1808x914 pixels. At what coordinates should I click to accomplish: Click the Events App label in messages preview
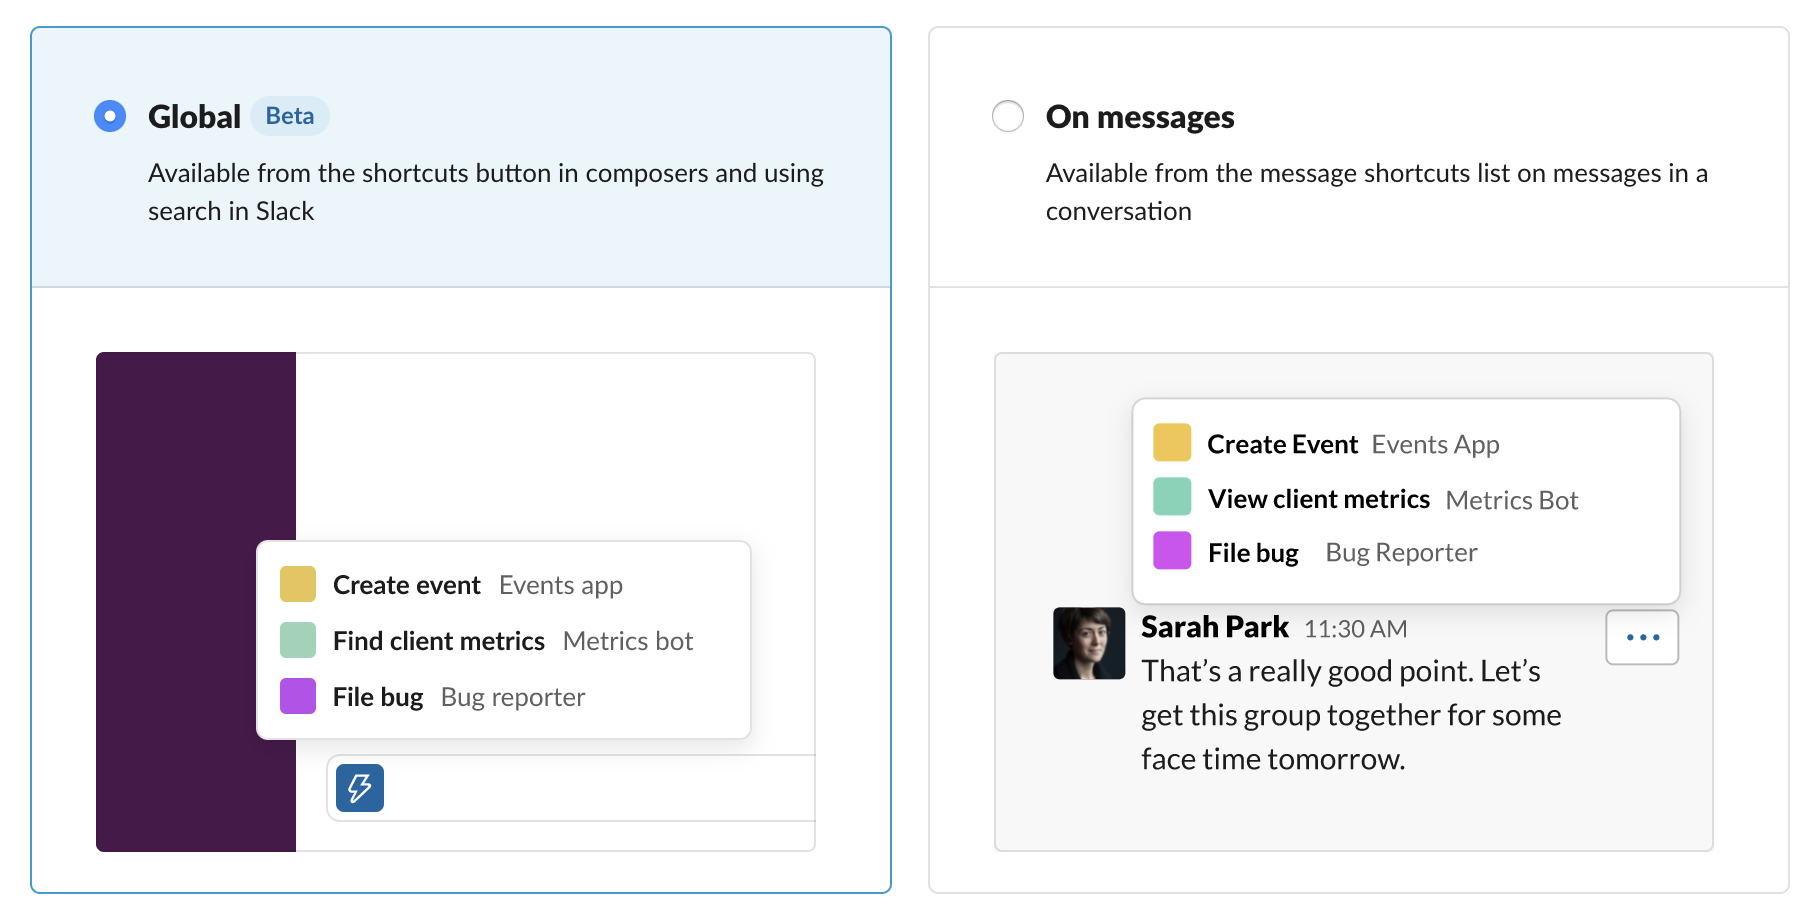coord(1435,444)
